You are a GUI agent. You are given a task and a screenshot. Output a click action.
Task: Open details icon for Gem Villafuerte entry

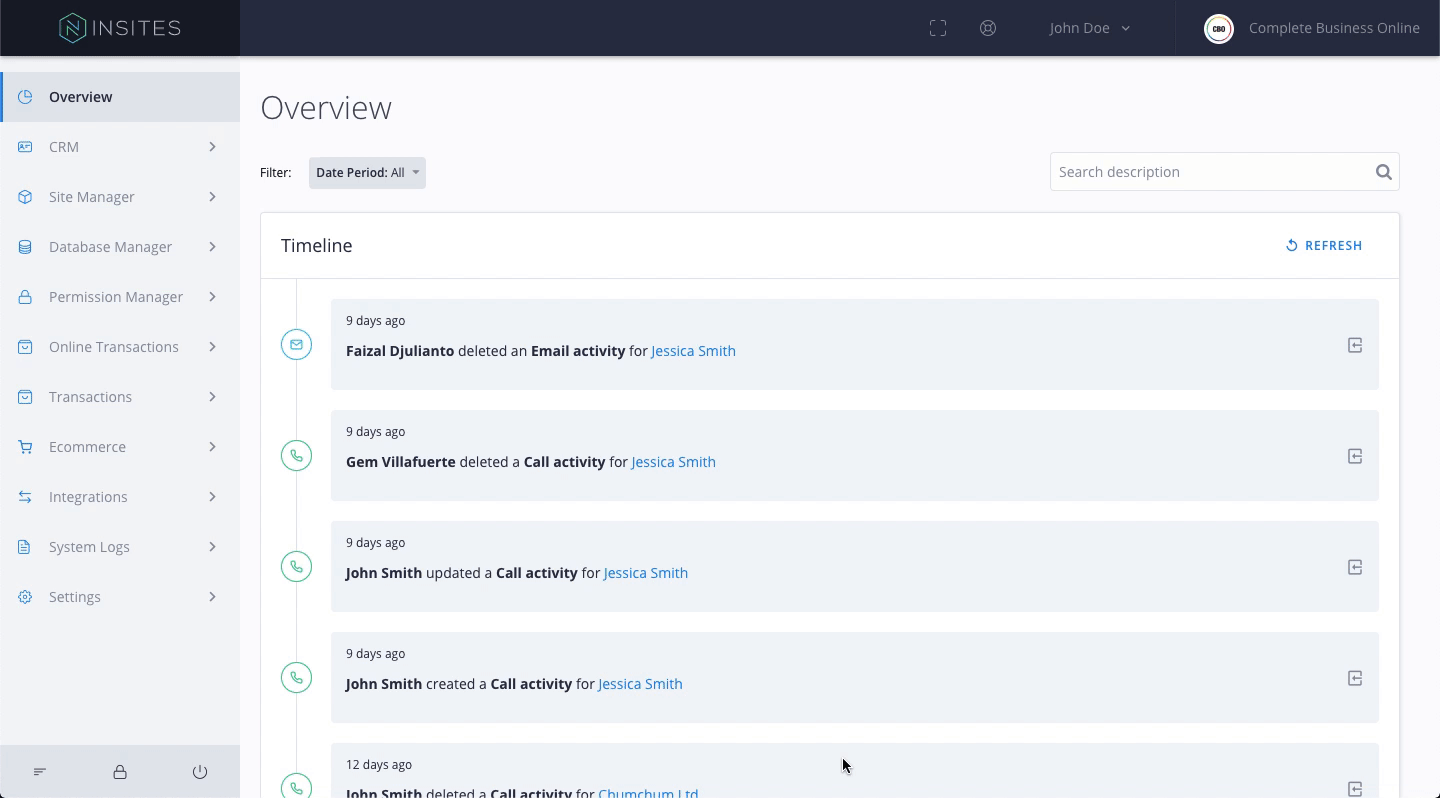[1355, 456]
